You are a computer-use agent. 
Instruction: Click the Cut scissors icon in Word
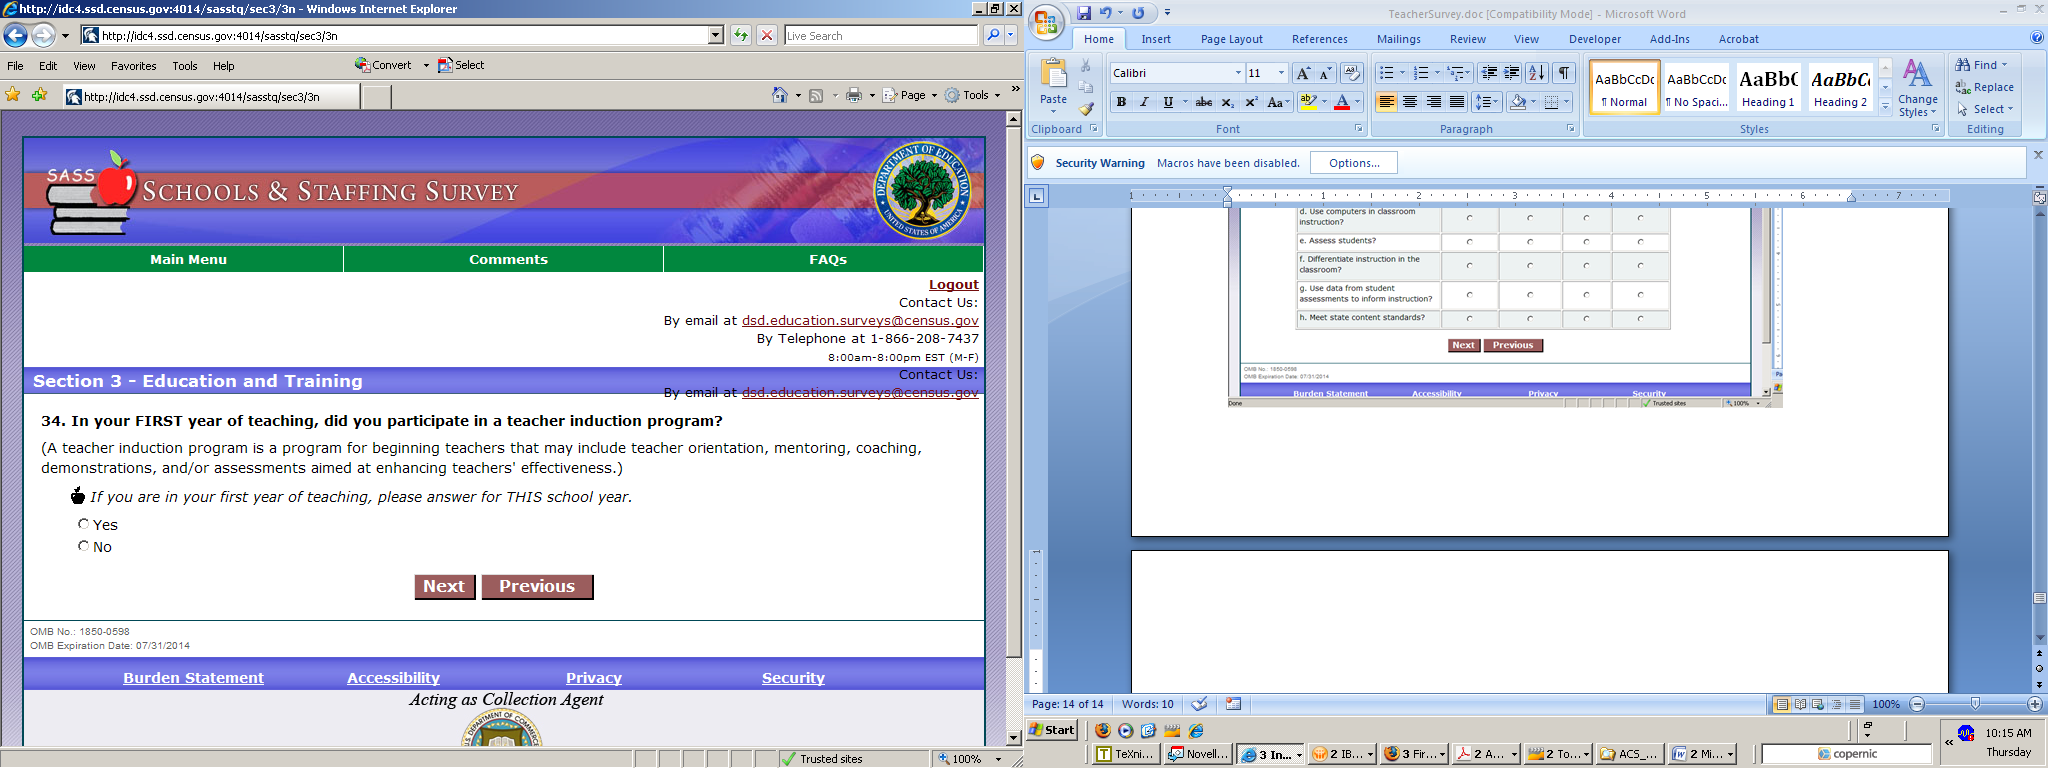tap(1086, 66)
